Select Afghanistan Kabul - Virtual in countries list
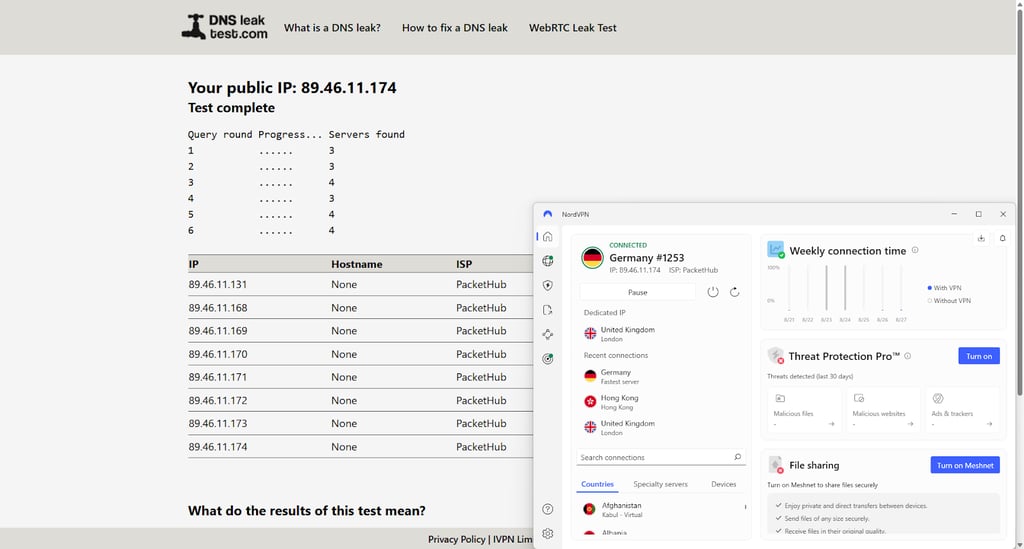Screen dimensions: 1024x549 [x=660, y=509]
